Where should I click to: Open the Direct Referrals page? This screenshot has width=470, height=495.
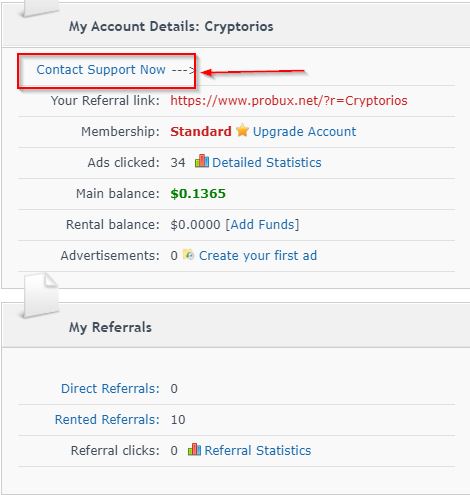point(110,388)
